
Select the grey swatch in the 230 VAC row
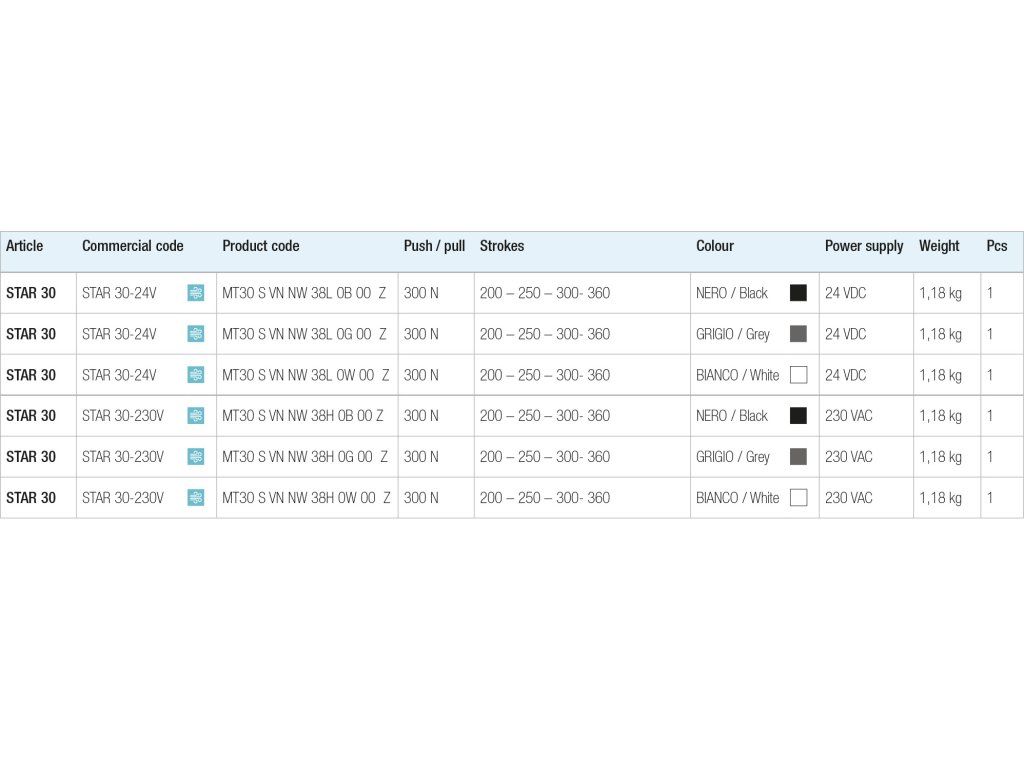798,457
